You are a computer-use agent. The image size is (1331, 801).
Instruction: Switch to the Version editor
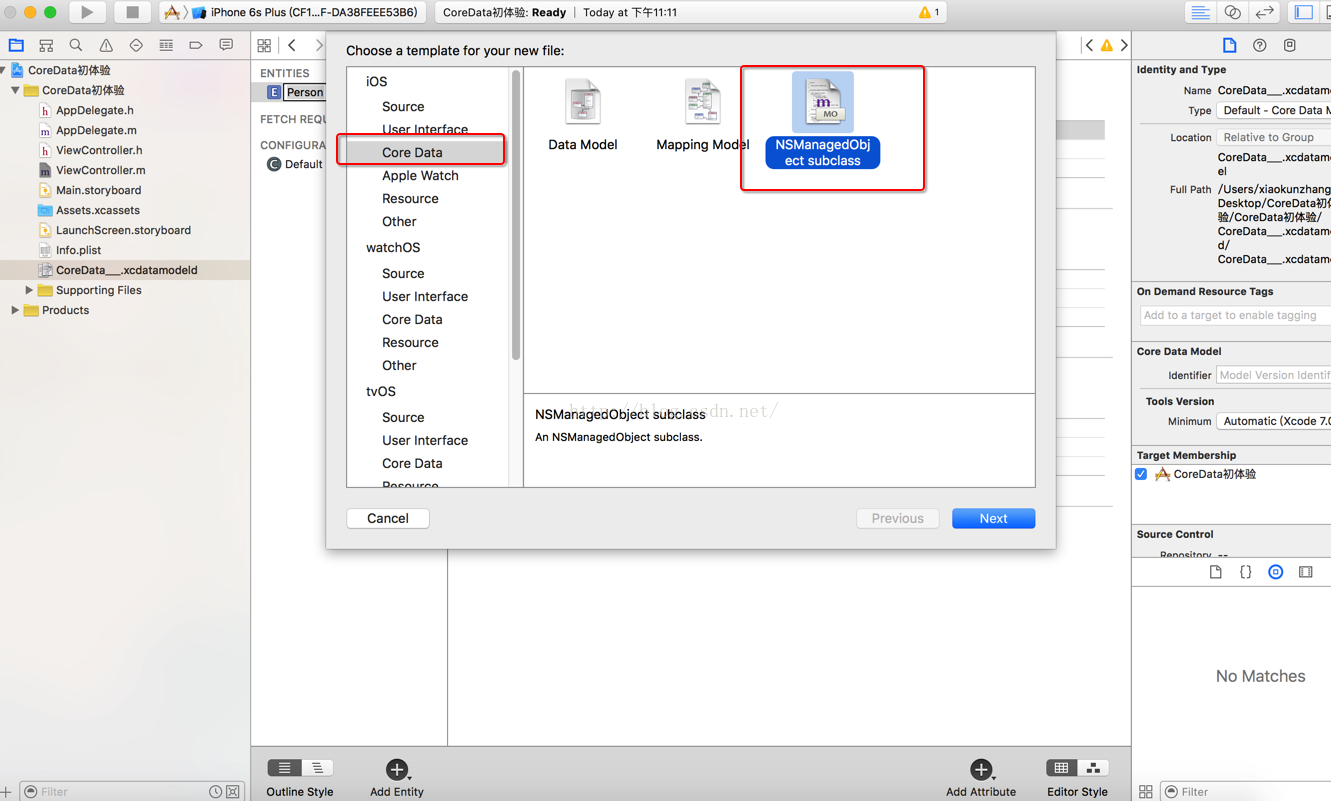coord(1265,13)
